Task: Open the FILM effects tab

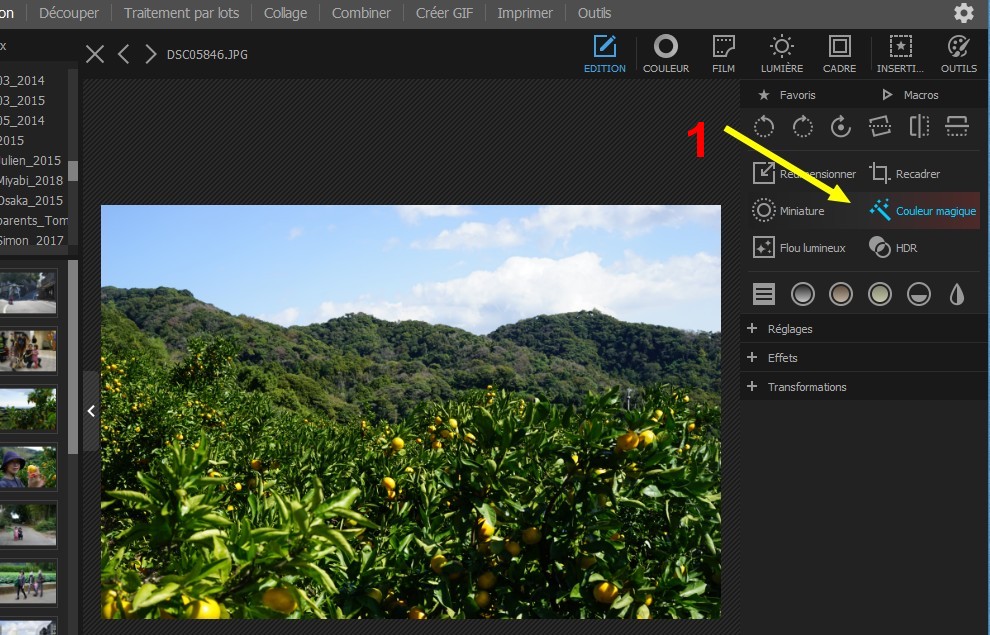Action: tap(723, 54)
